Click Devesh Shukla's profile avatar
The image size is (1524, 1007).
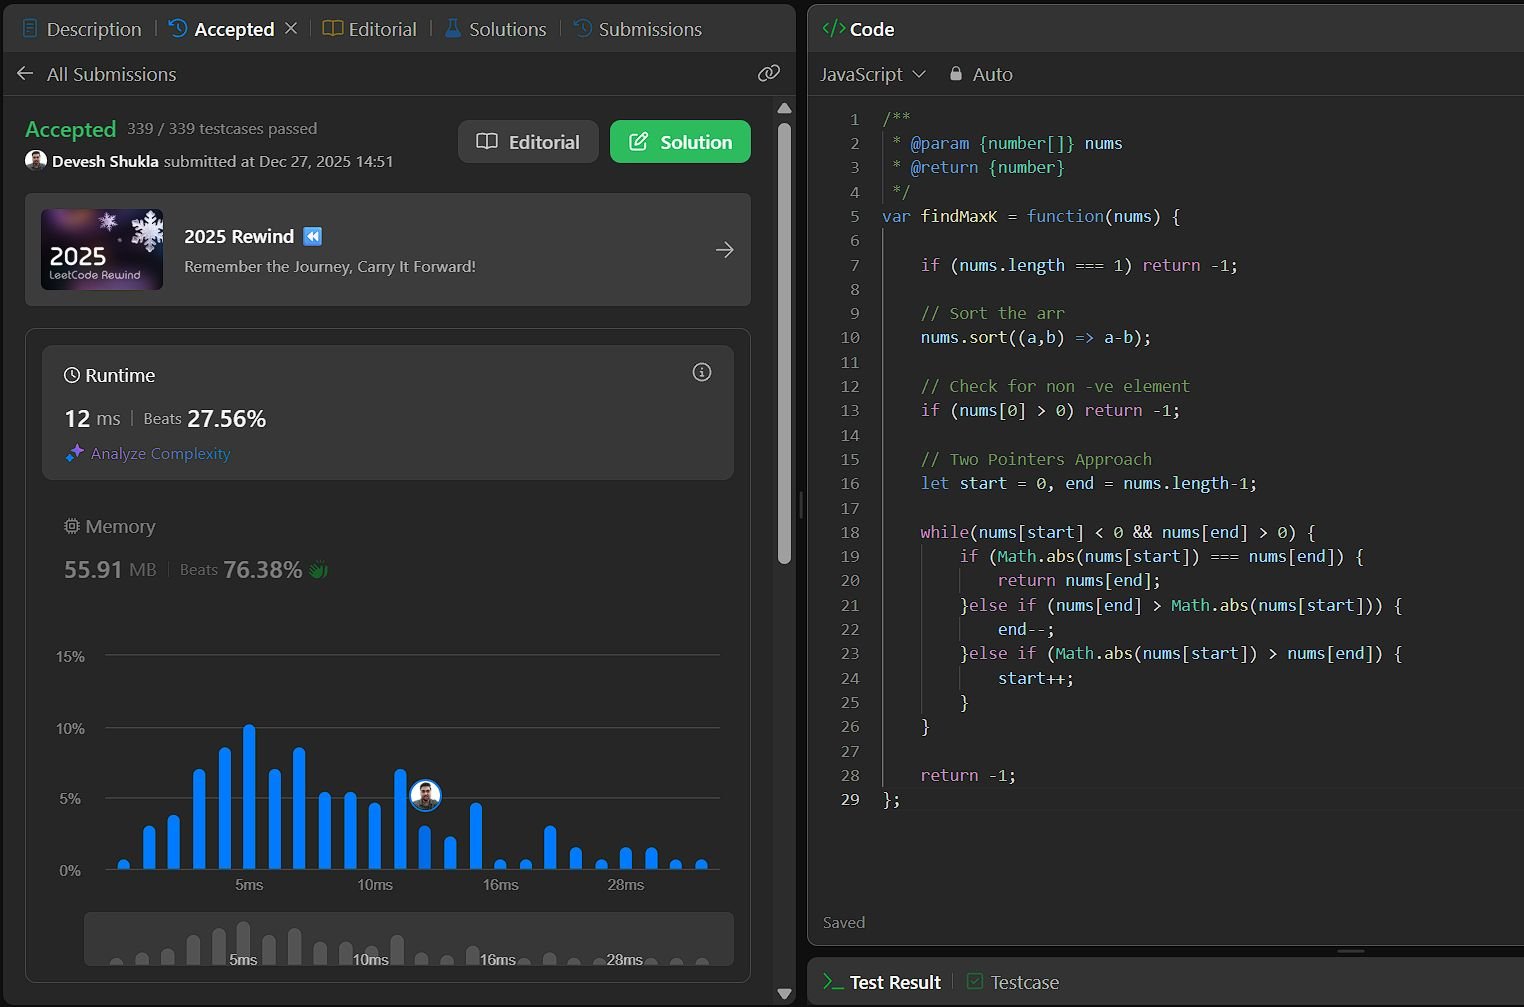[x=36, y=161]
